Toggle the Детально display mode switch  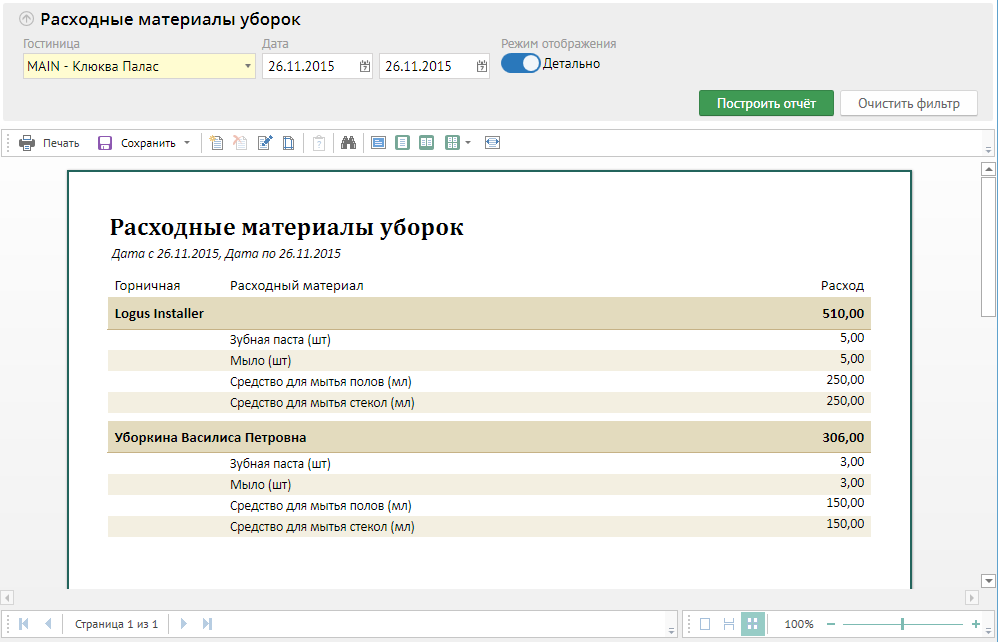pyautogui.click(x=520, y=63)
